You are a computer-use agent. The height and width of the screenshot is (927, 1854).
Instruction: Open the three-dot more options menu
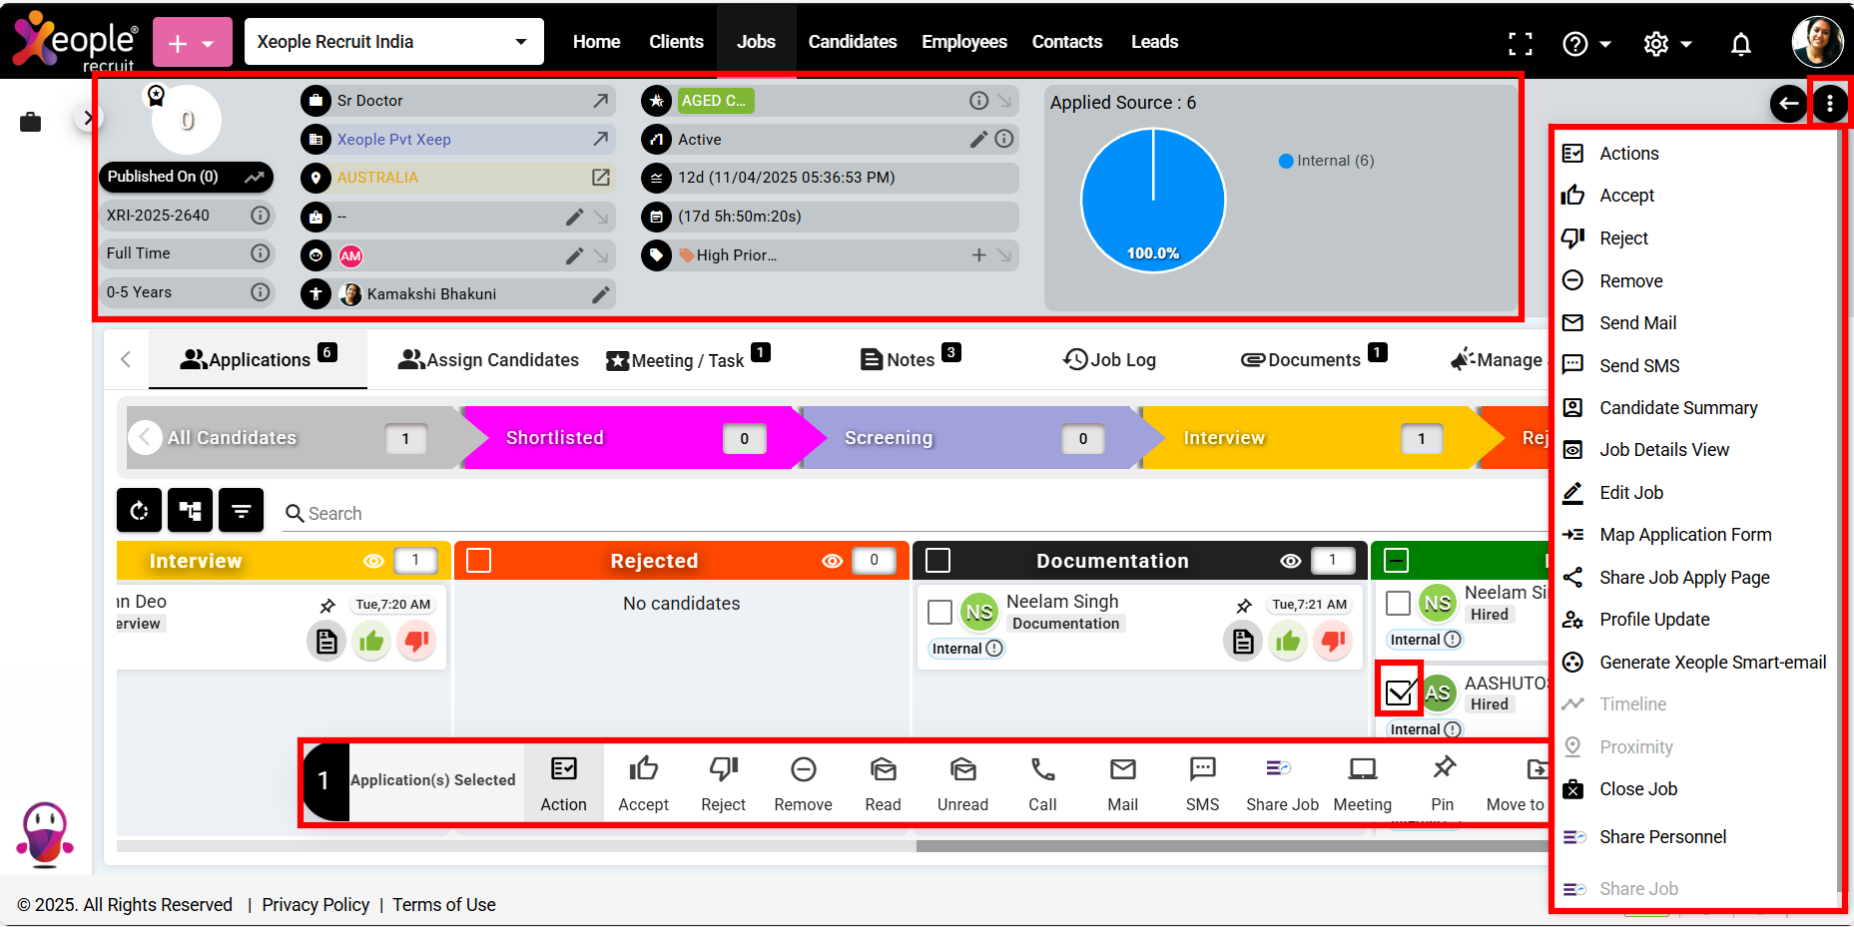point(1830,103)
